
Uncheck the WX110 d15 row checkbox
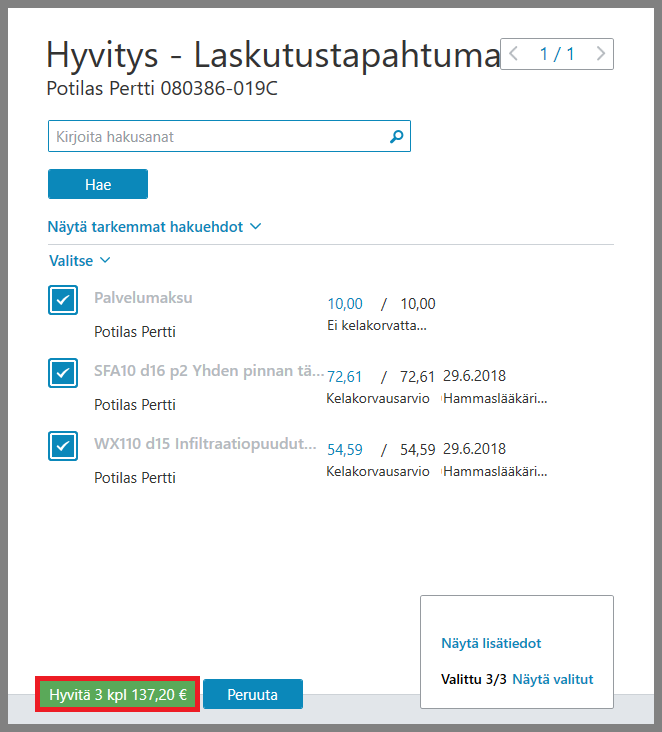pyautogui.click(x=63, y=446)
